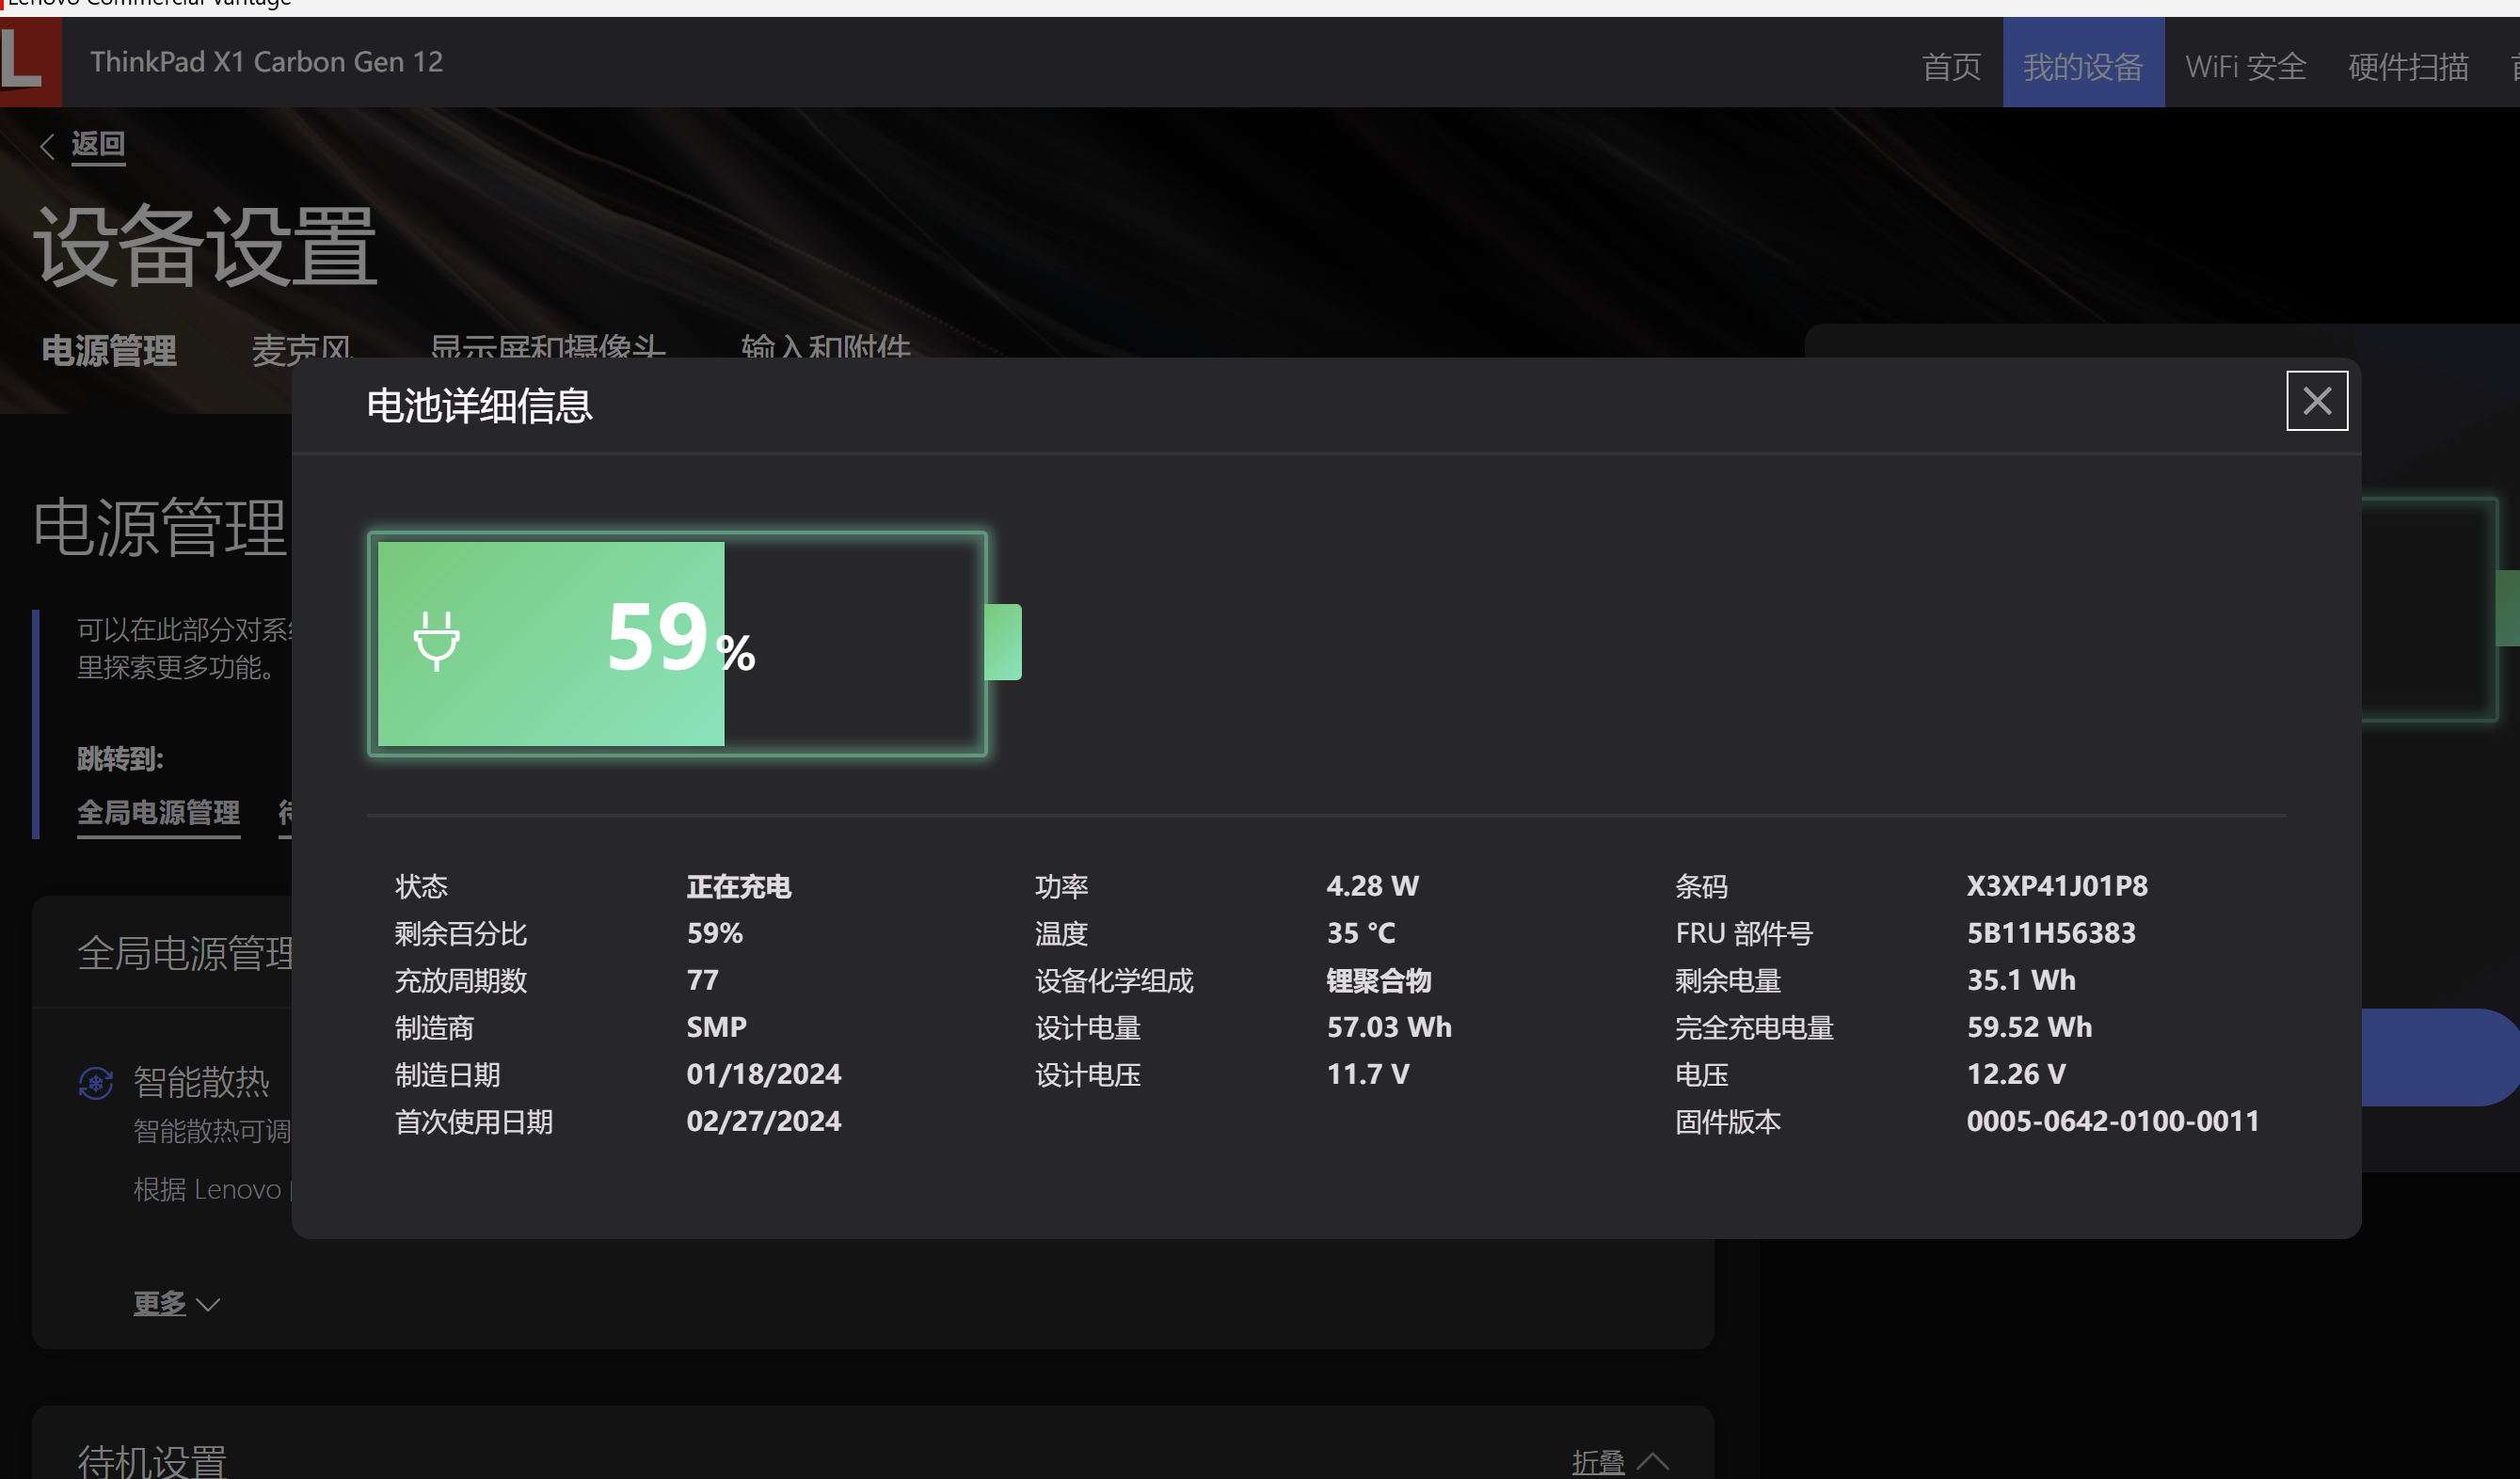This screenshot has width=2520, height=1479.
Task: Click the blue button behind the dialog
Action: click(2440, 1057)
